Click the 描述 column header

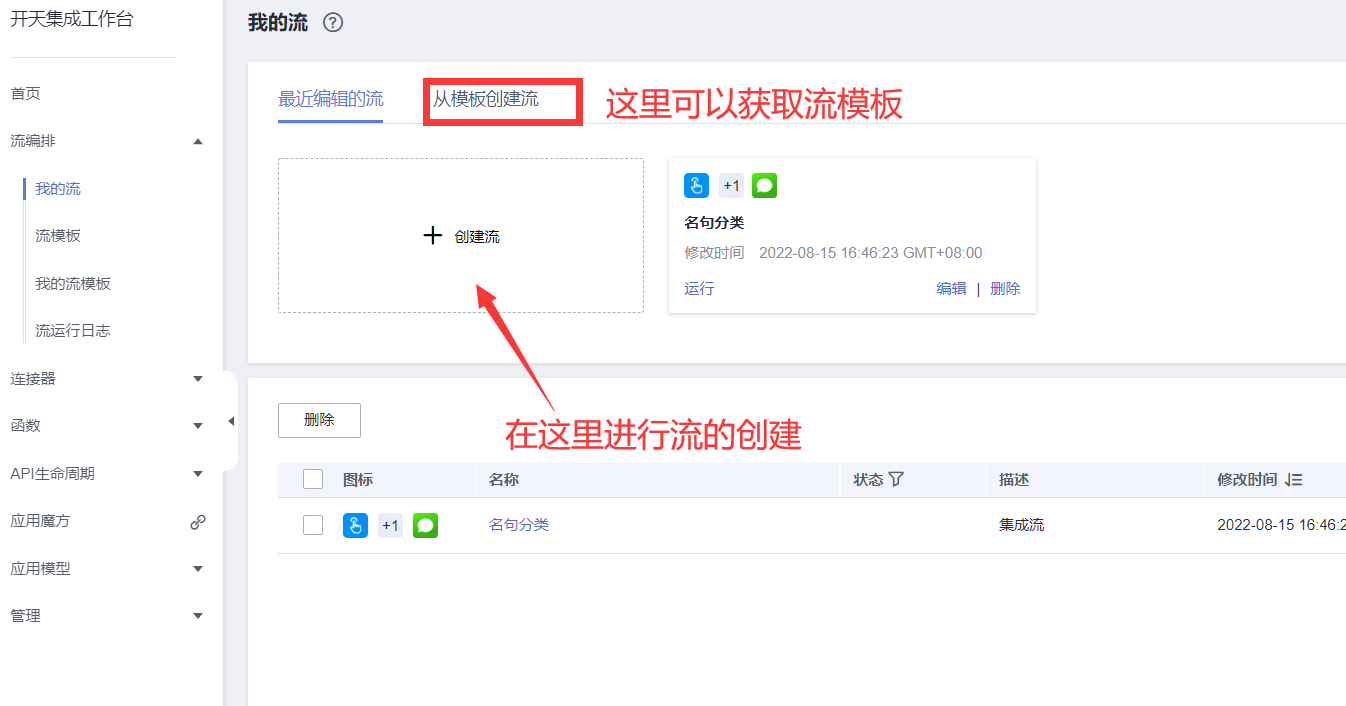pyautogui.click(x=1014, y=480)
